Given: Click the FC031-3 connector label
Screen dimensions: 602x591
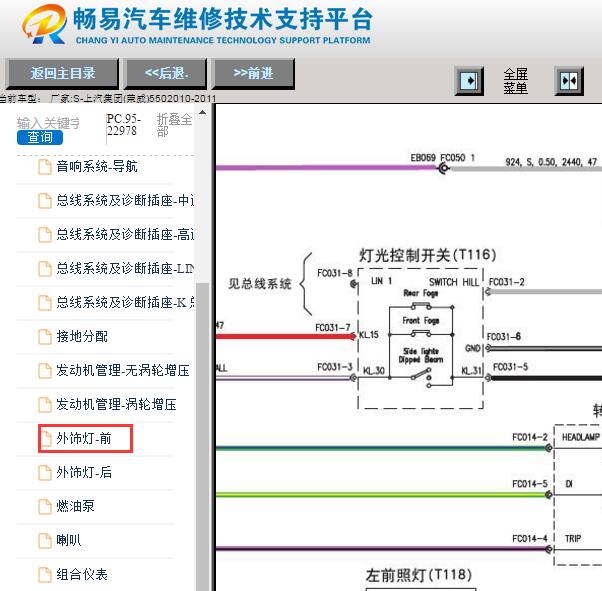Looking at the screenshot, I should click(334, 367).
